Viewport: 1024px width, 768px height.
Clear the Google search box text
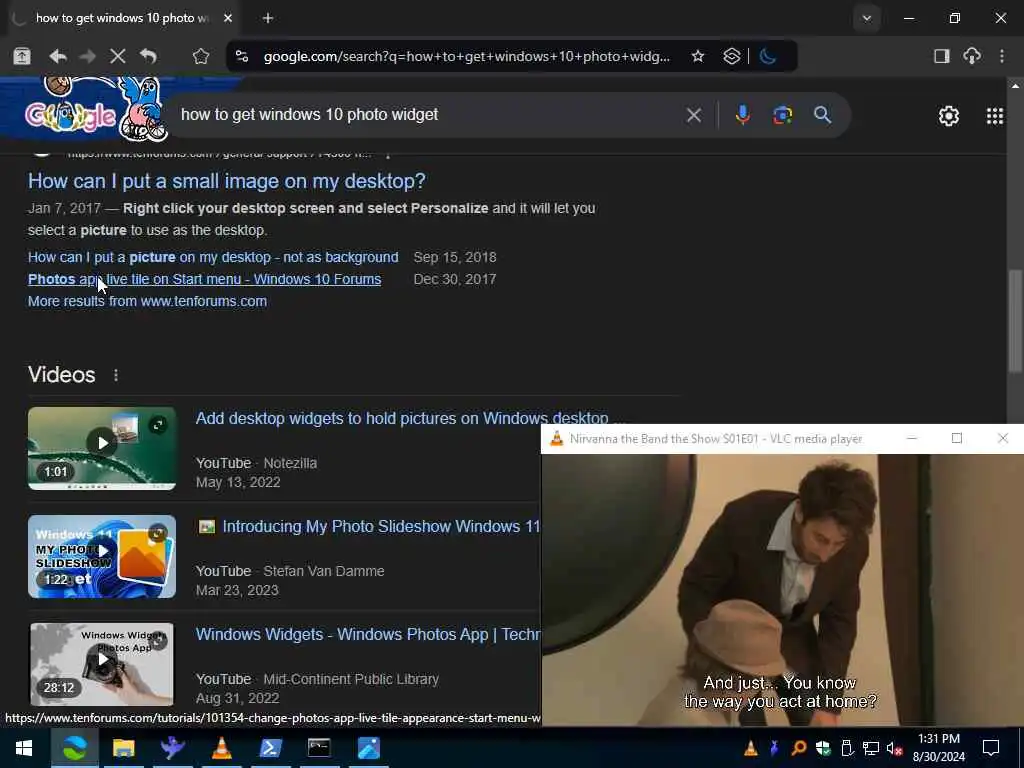click(694, 116)
